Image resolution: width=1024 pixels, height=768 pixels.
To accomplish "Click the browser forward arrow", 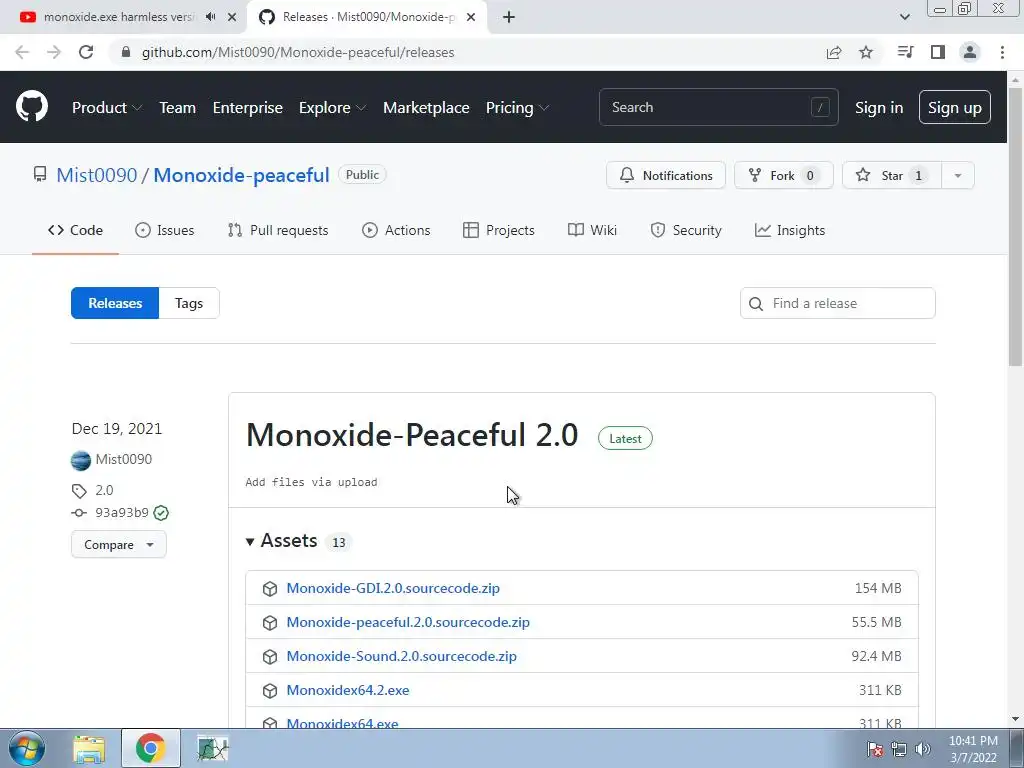I will [54, 52].
